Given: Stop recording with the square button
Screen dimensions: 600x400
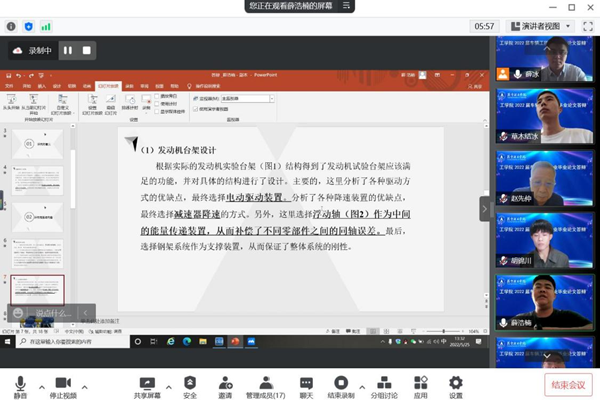Looking at the screenshot, I should point(87,50).
